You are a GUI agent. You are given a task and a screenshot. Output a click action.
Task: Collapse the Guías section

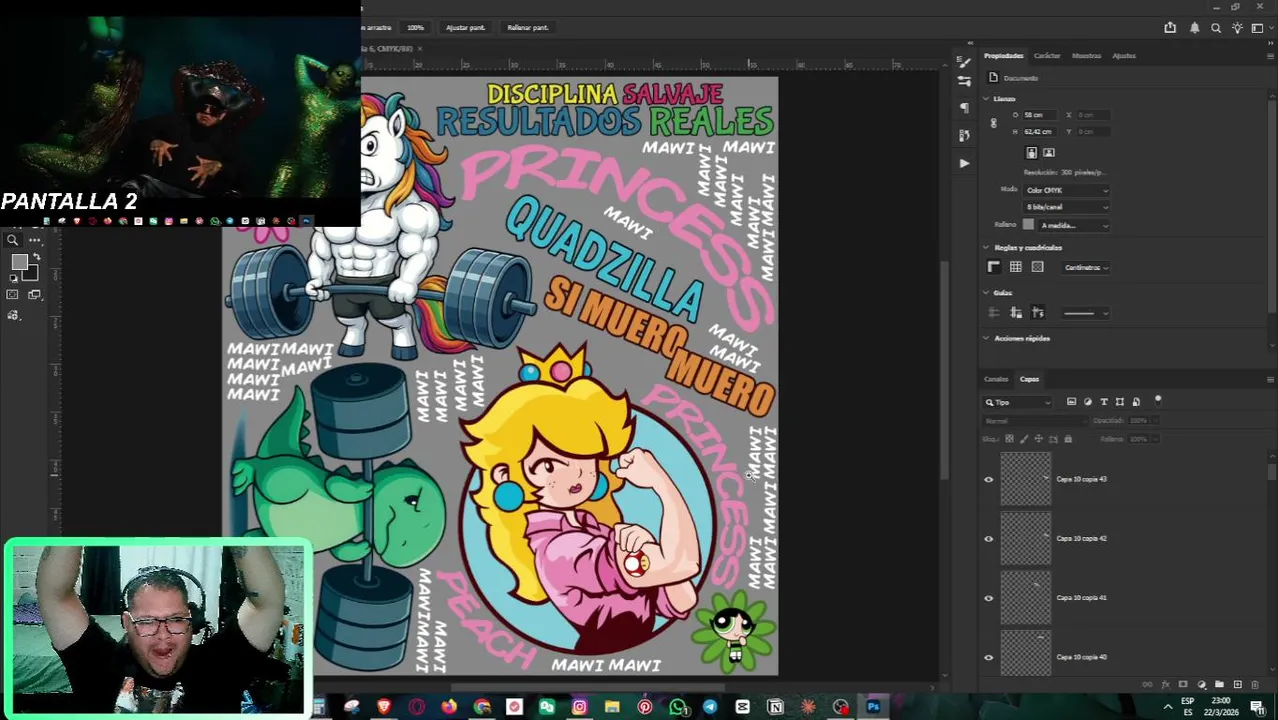tap(986, 293)
